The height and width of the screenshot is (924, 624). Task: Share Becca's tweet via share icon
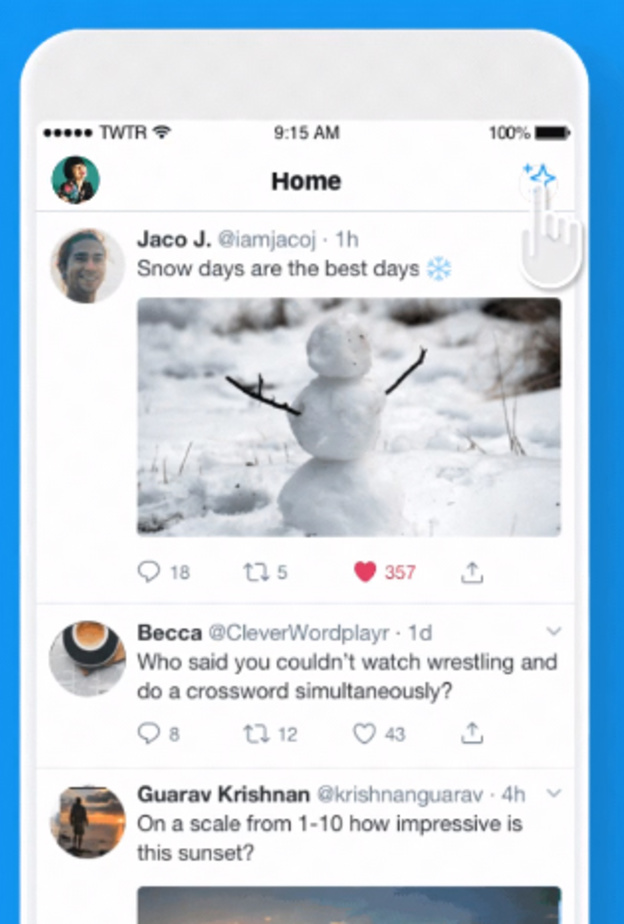click(x=472, y=734)
